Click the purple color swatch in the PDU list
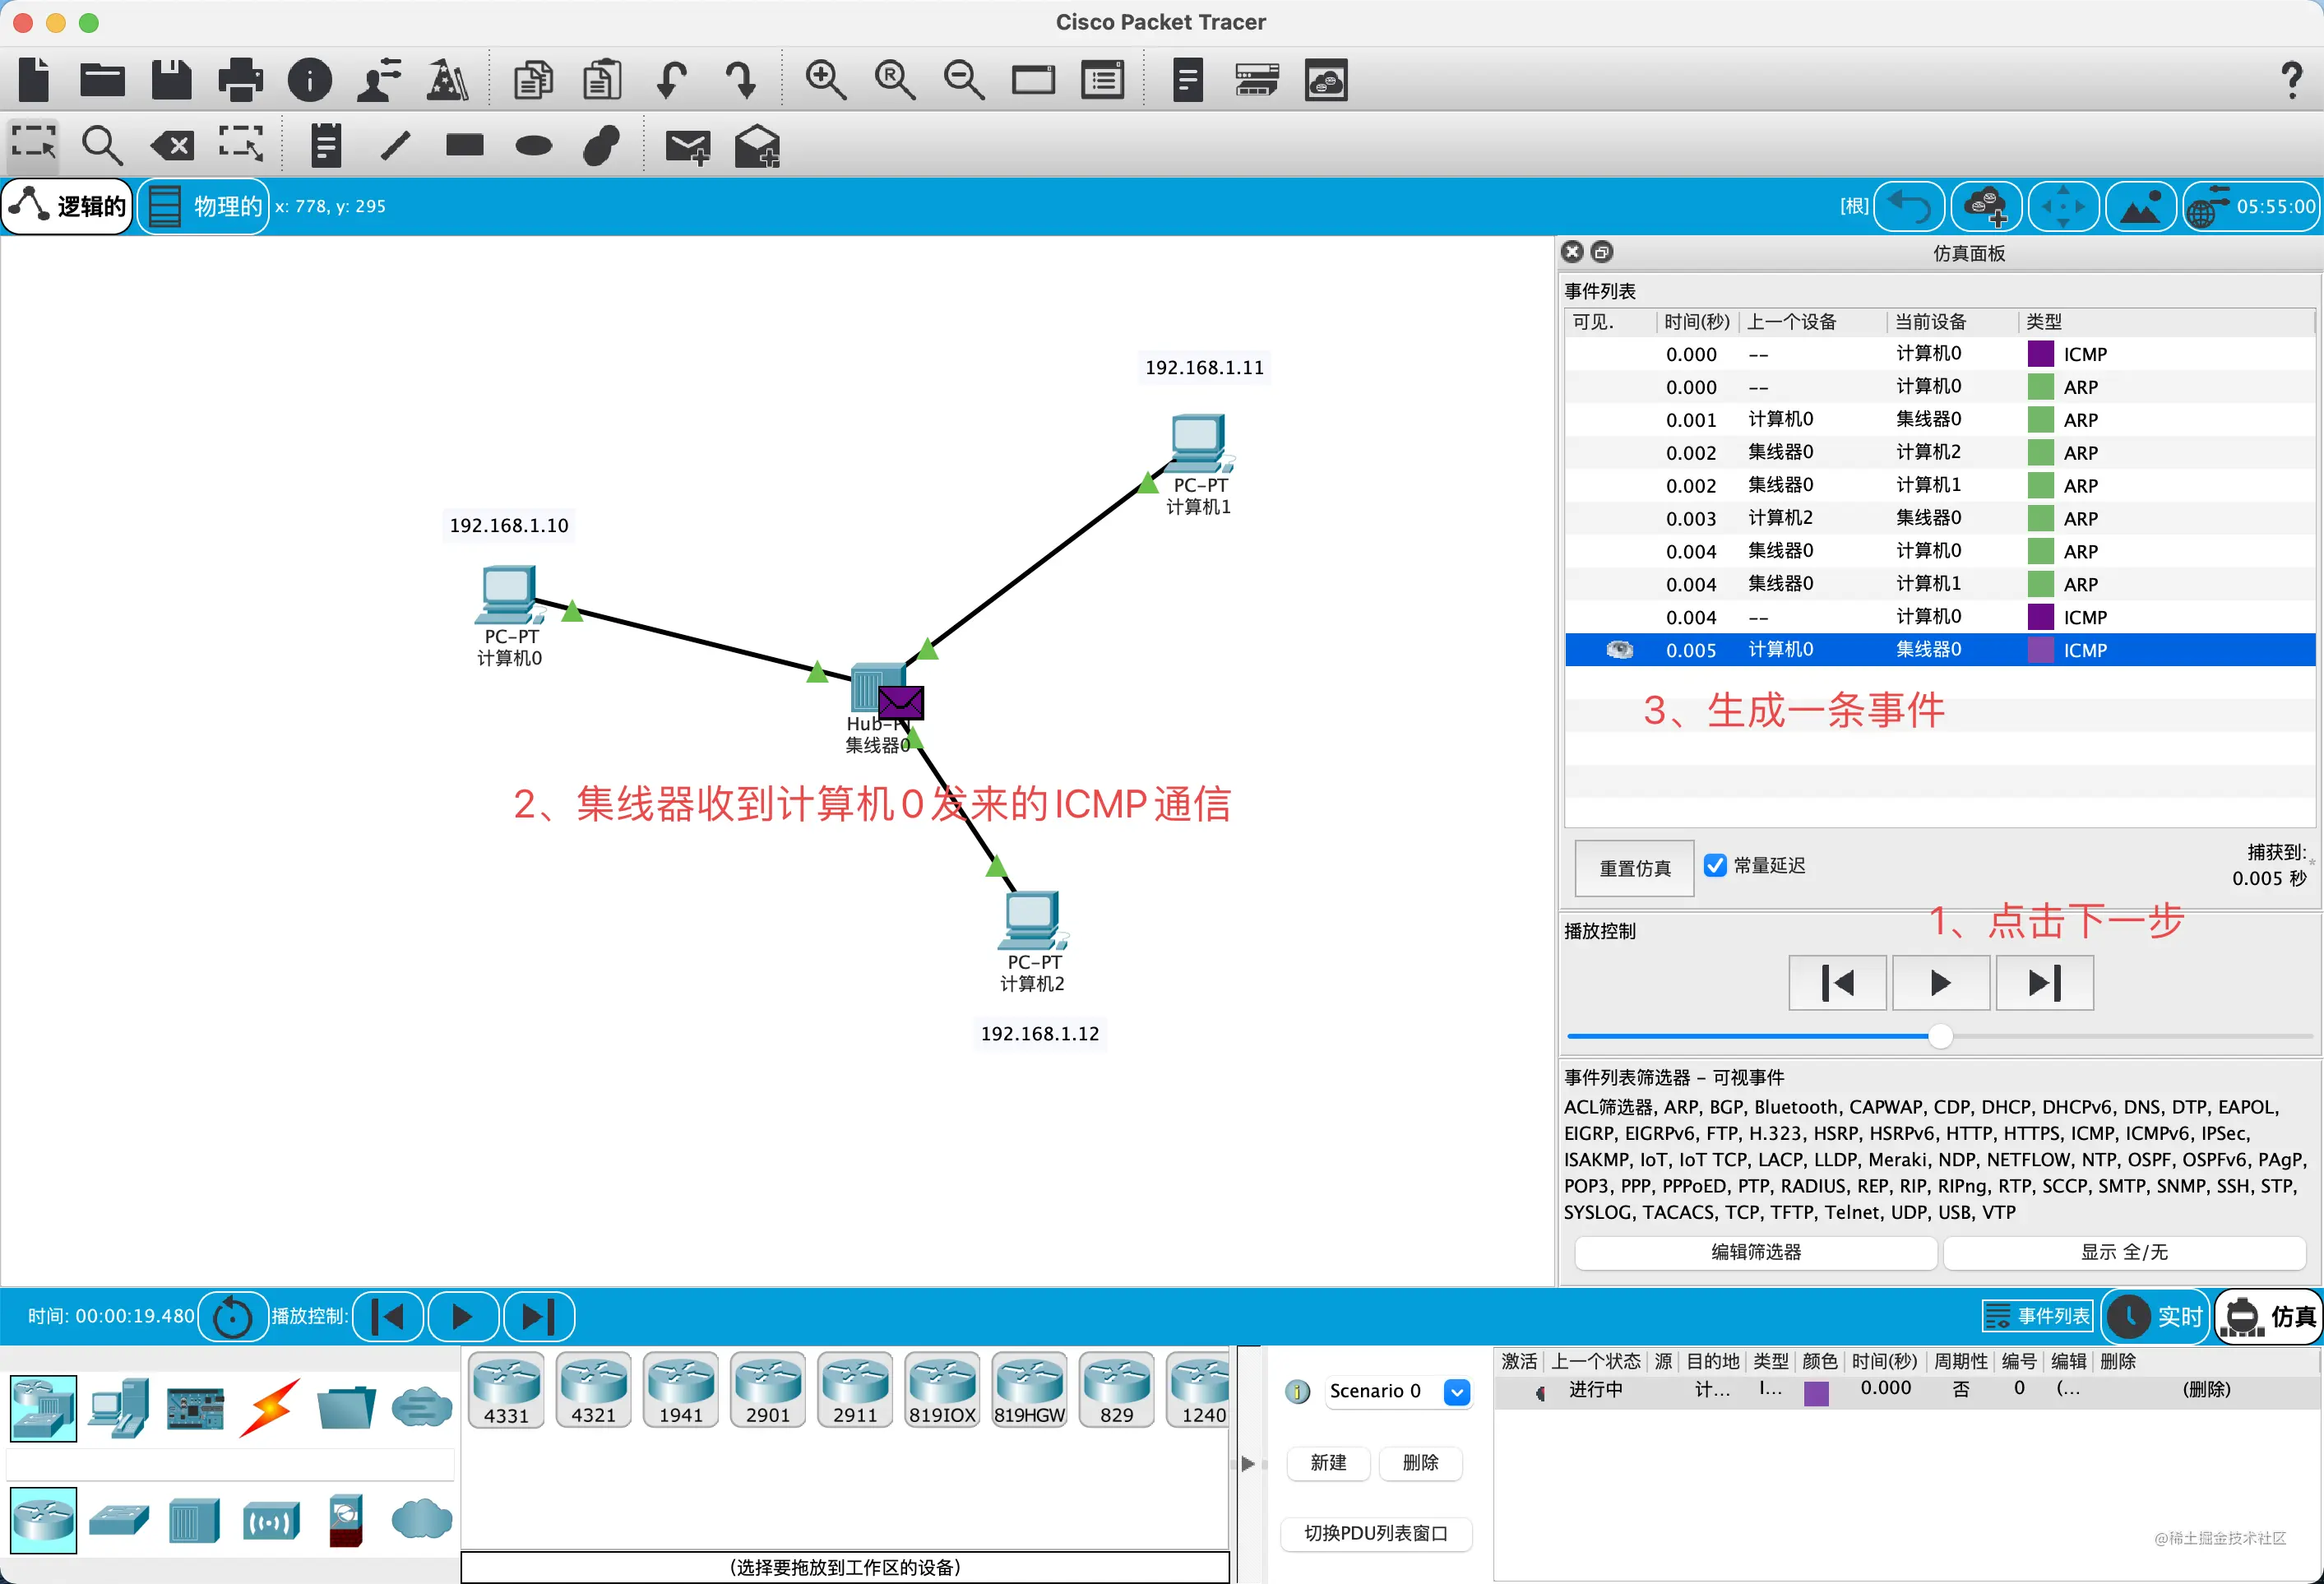Image resolution: width=2324 pixels, height=1584 pixels. coord(1816,1392)
